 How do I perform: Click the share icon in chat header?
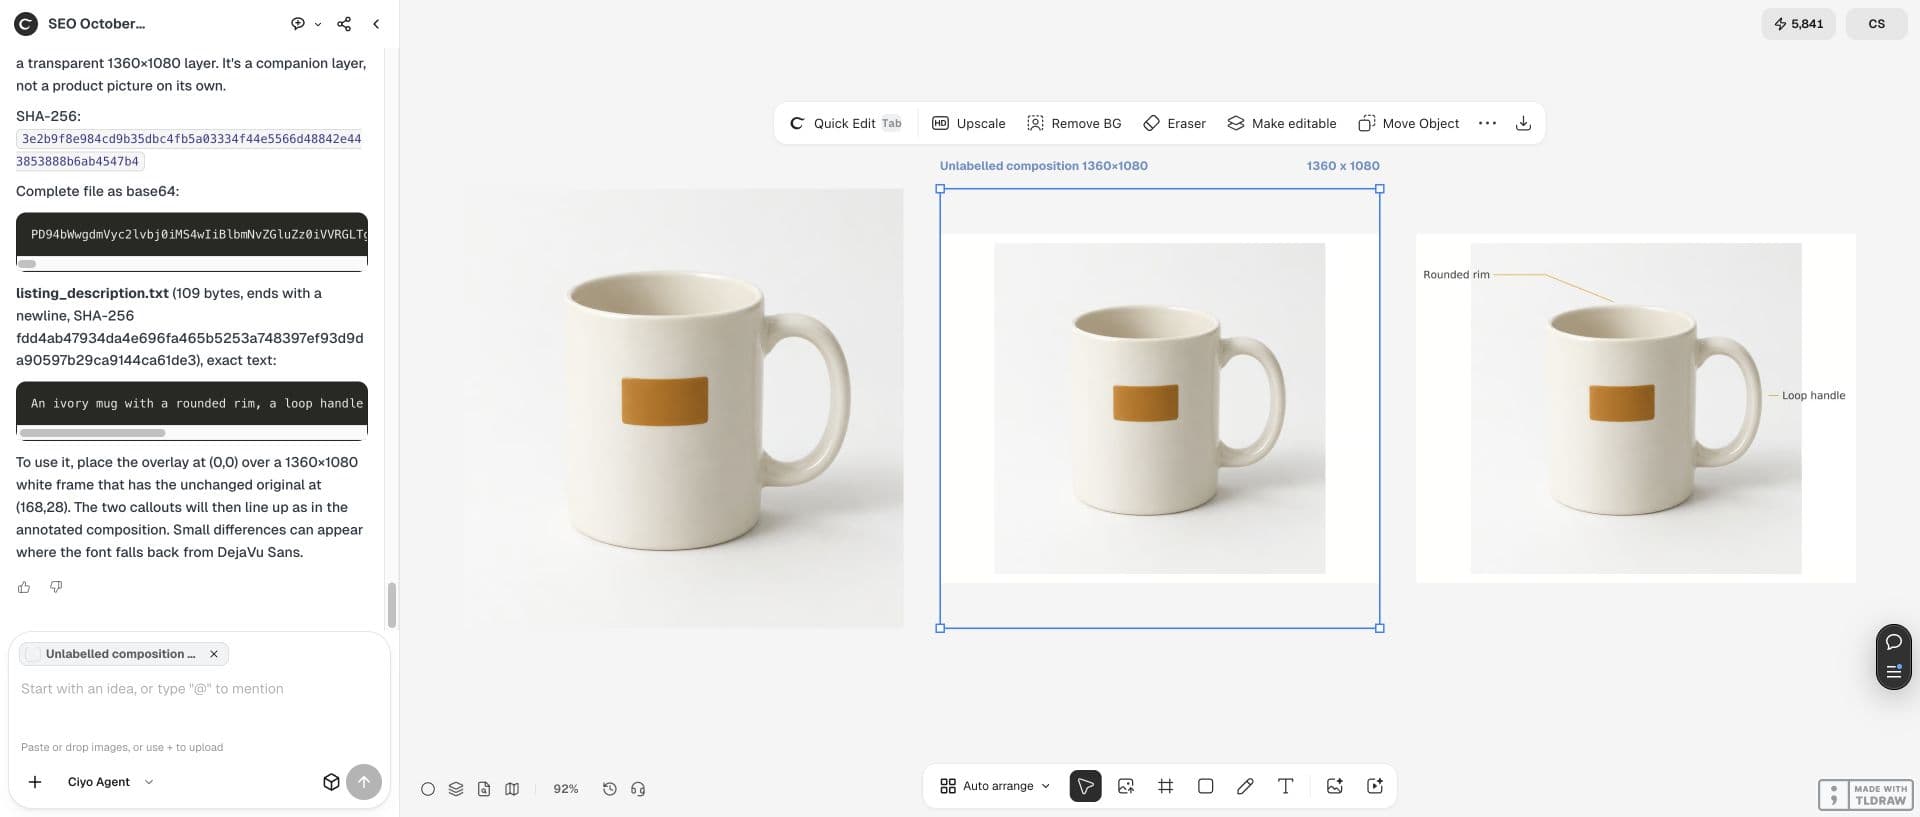(344, 23)
